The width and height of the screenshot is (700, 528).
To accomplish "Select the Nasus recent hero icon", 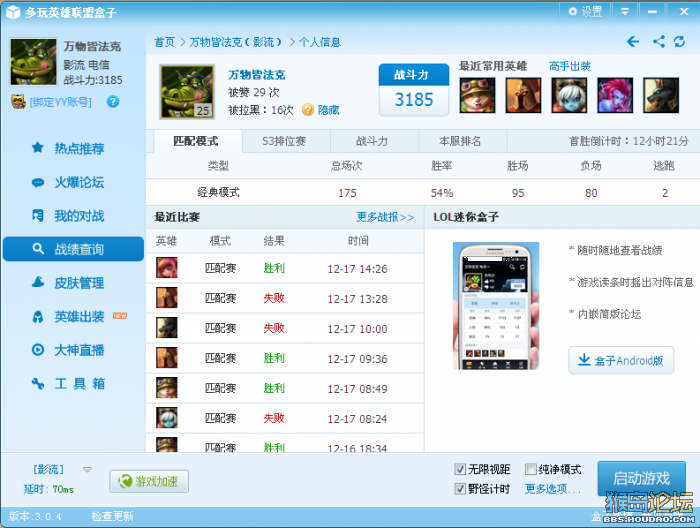I will (661, 95).
